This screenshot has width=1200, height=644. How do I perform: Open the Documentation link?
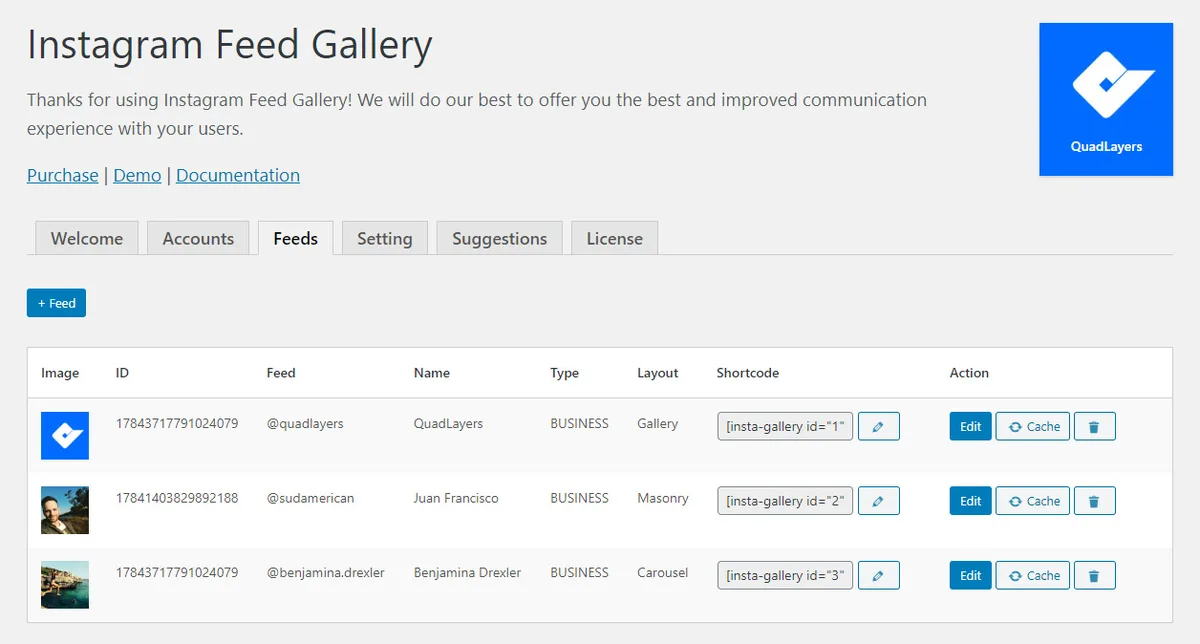click(238, 175)
